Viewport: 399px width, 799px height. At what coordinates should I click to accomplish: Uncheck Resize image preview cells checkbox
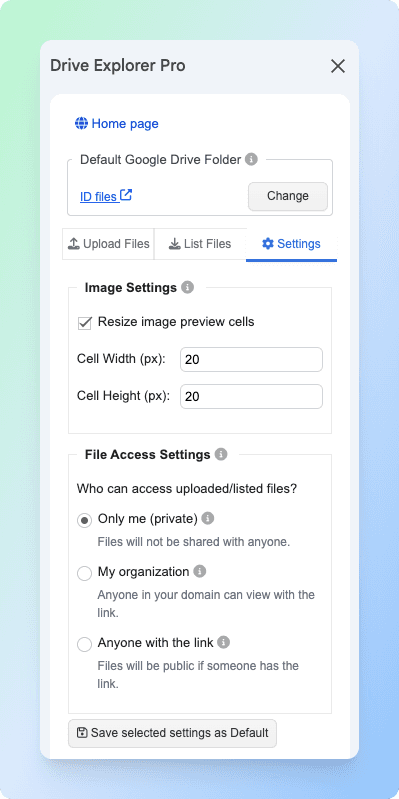click(85, 323)
